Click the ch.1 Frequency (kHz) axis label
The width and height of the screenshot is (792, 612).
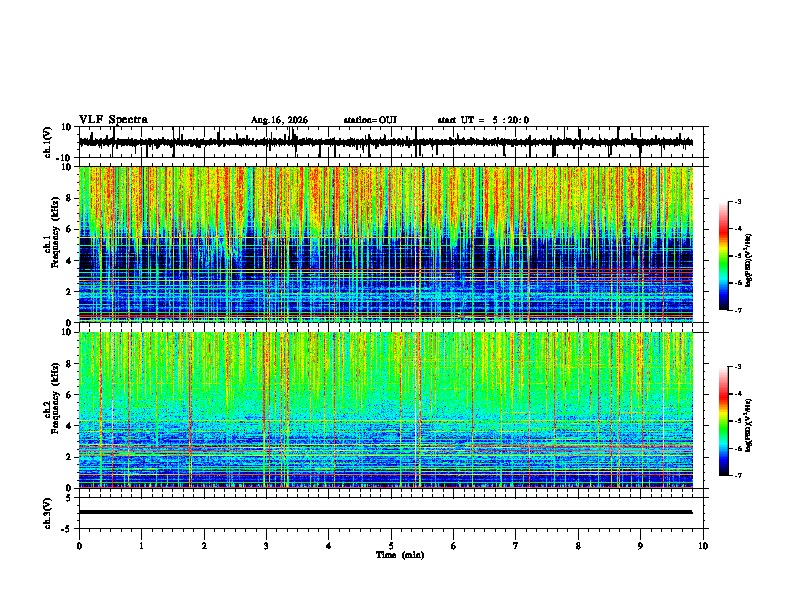click(53, 244)
